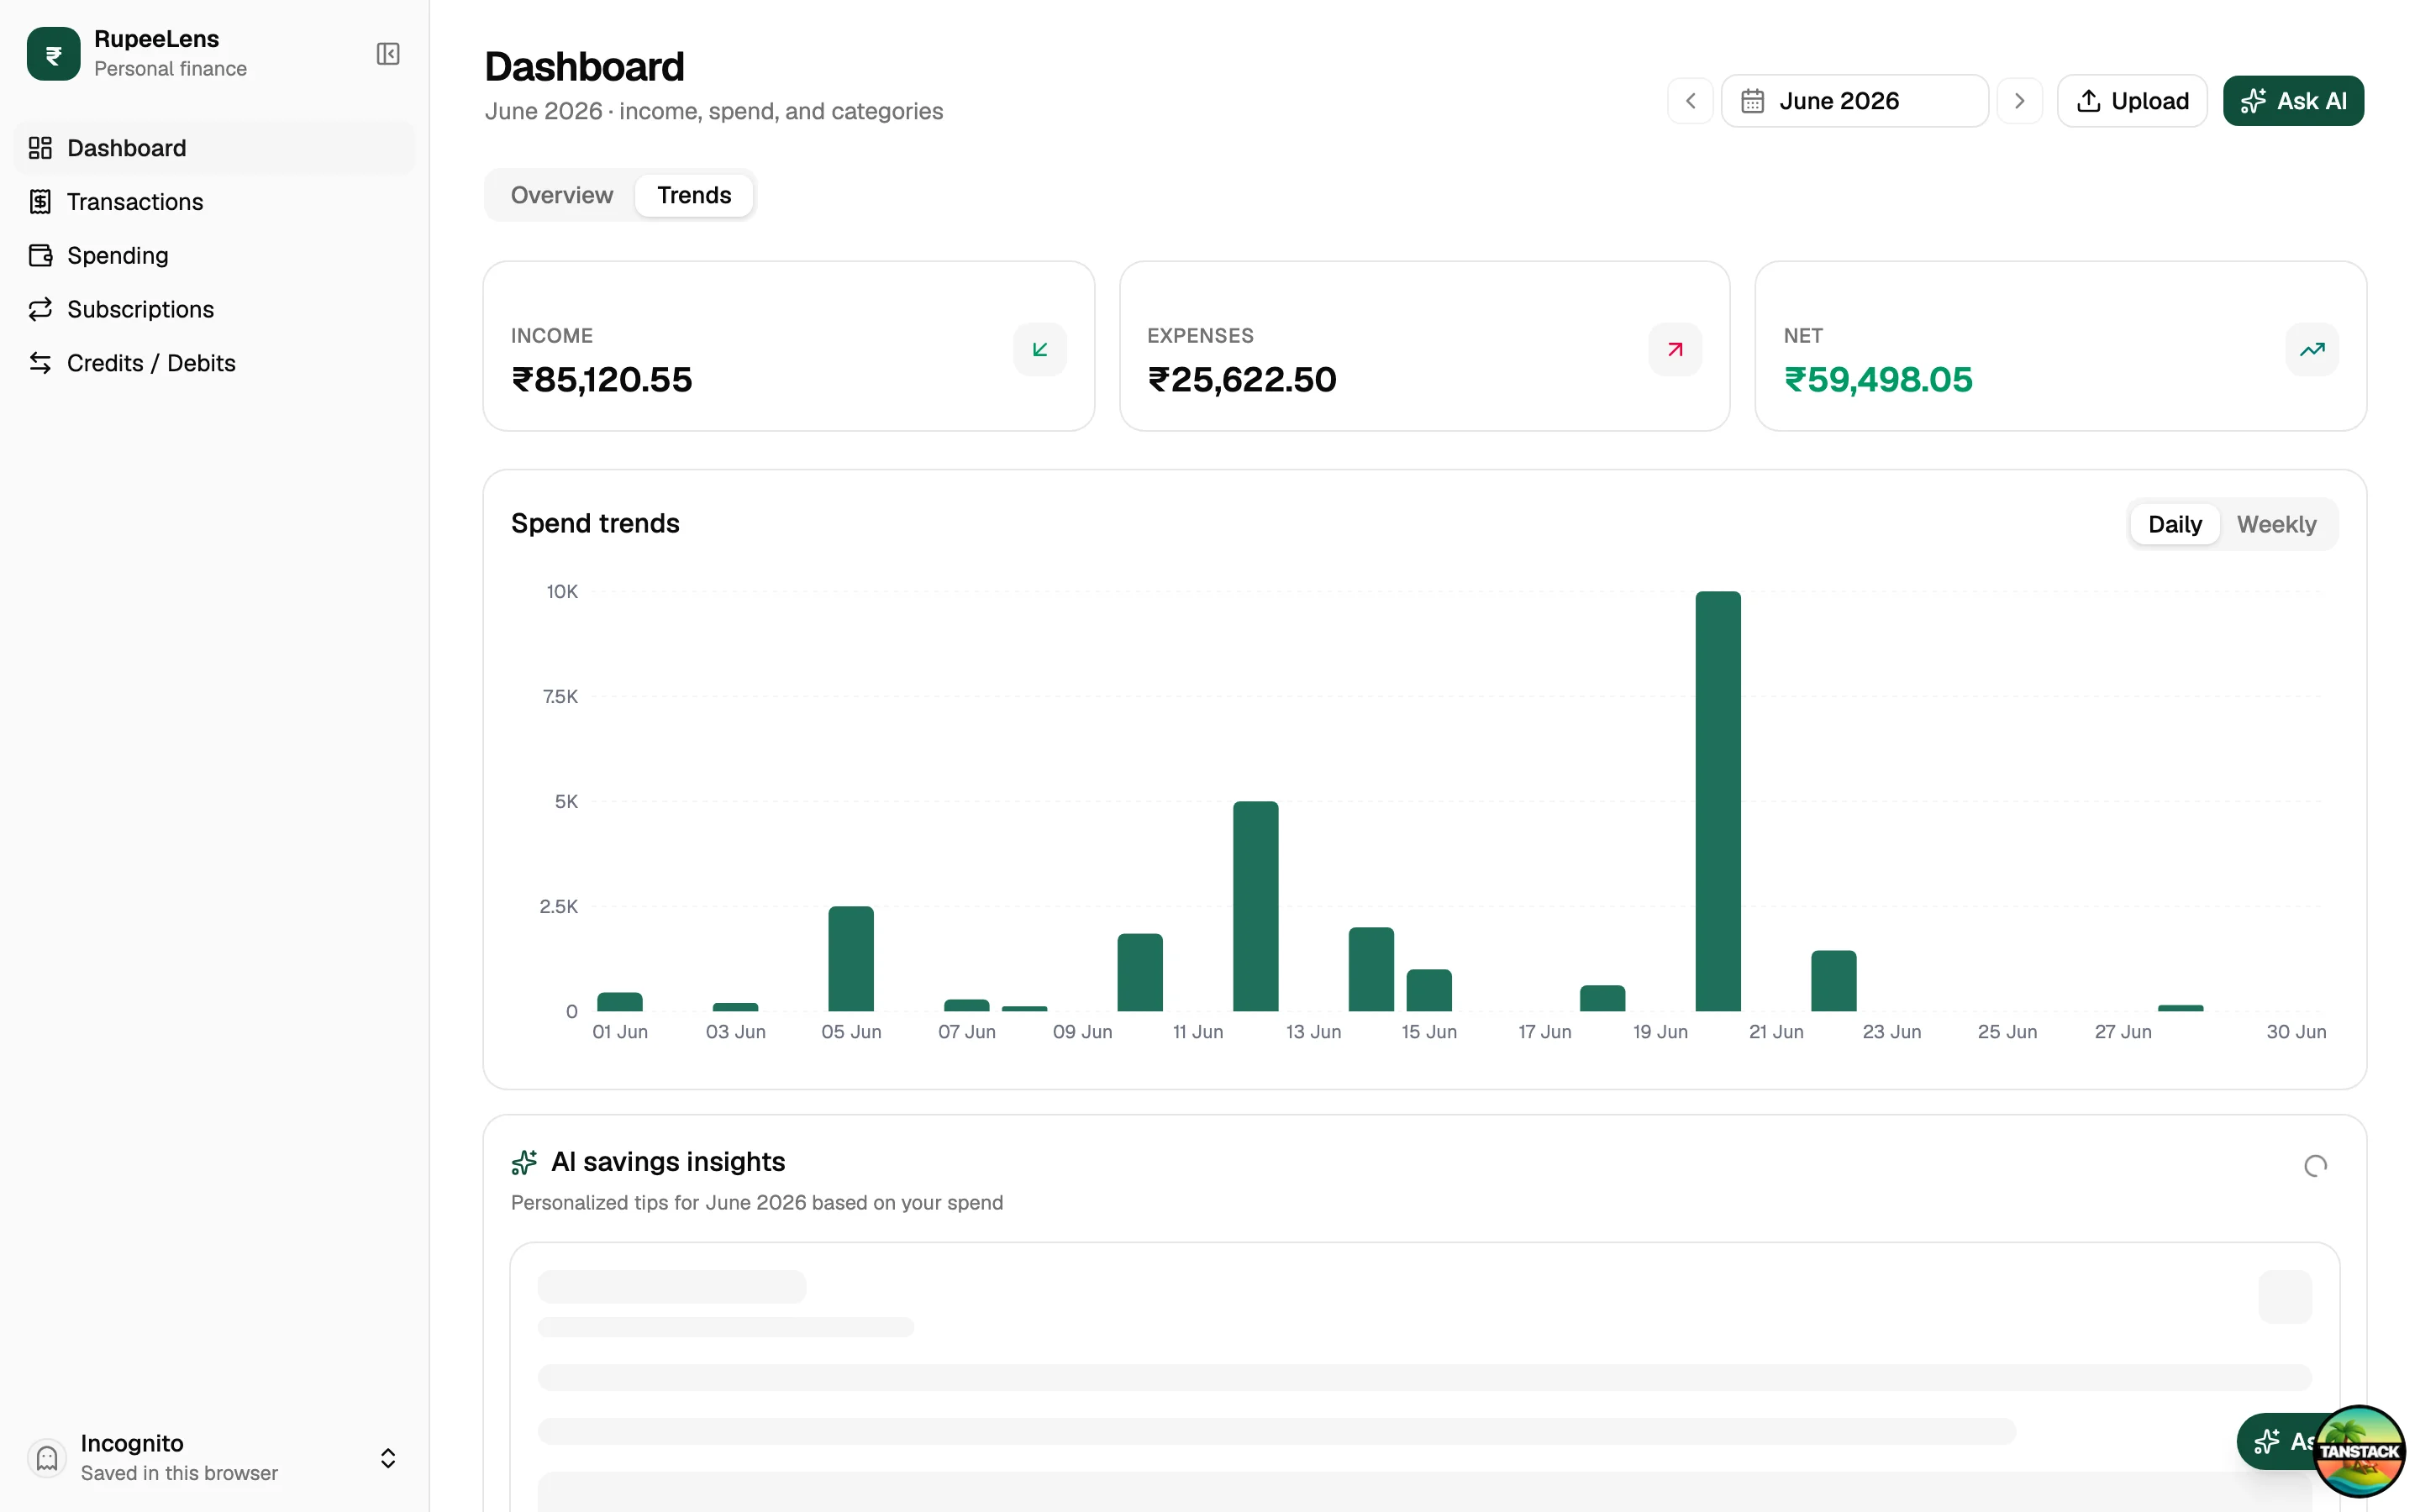The height and width of the screenshot is (1512, 2420).
Task: Open the floating Ask AI button
Action: tap(2278, 1441)
